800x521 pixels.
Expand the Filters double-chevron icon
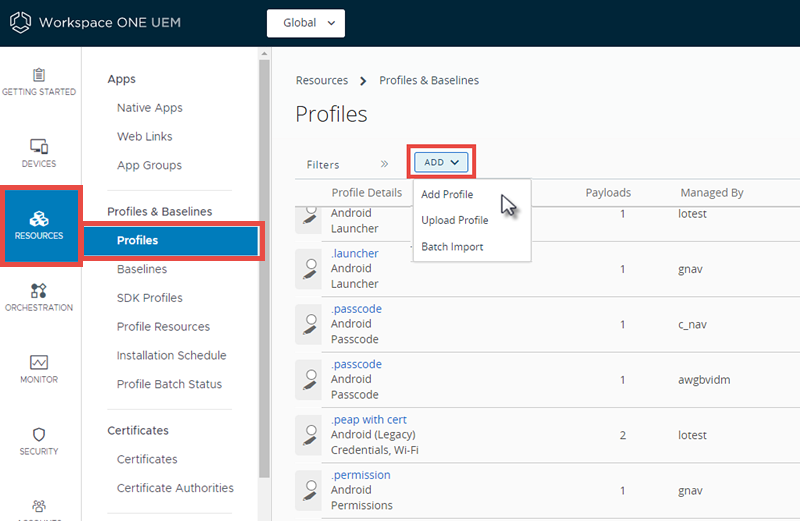pyautogui.click(x=384, y=164)
